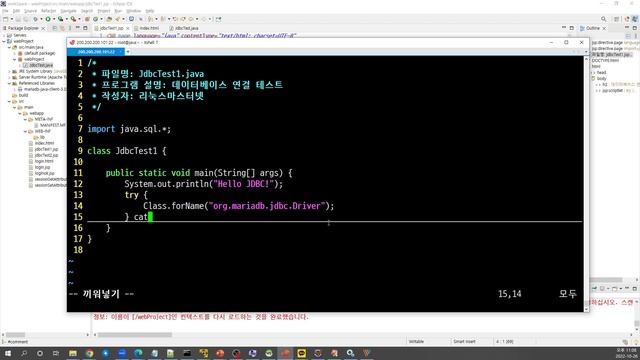Click the New file icon in Eclipse toolbar
The width and height of the screenshot is (640, 360).
(5, 19)
